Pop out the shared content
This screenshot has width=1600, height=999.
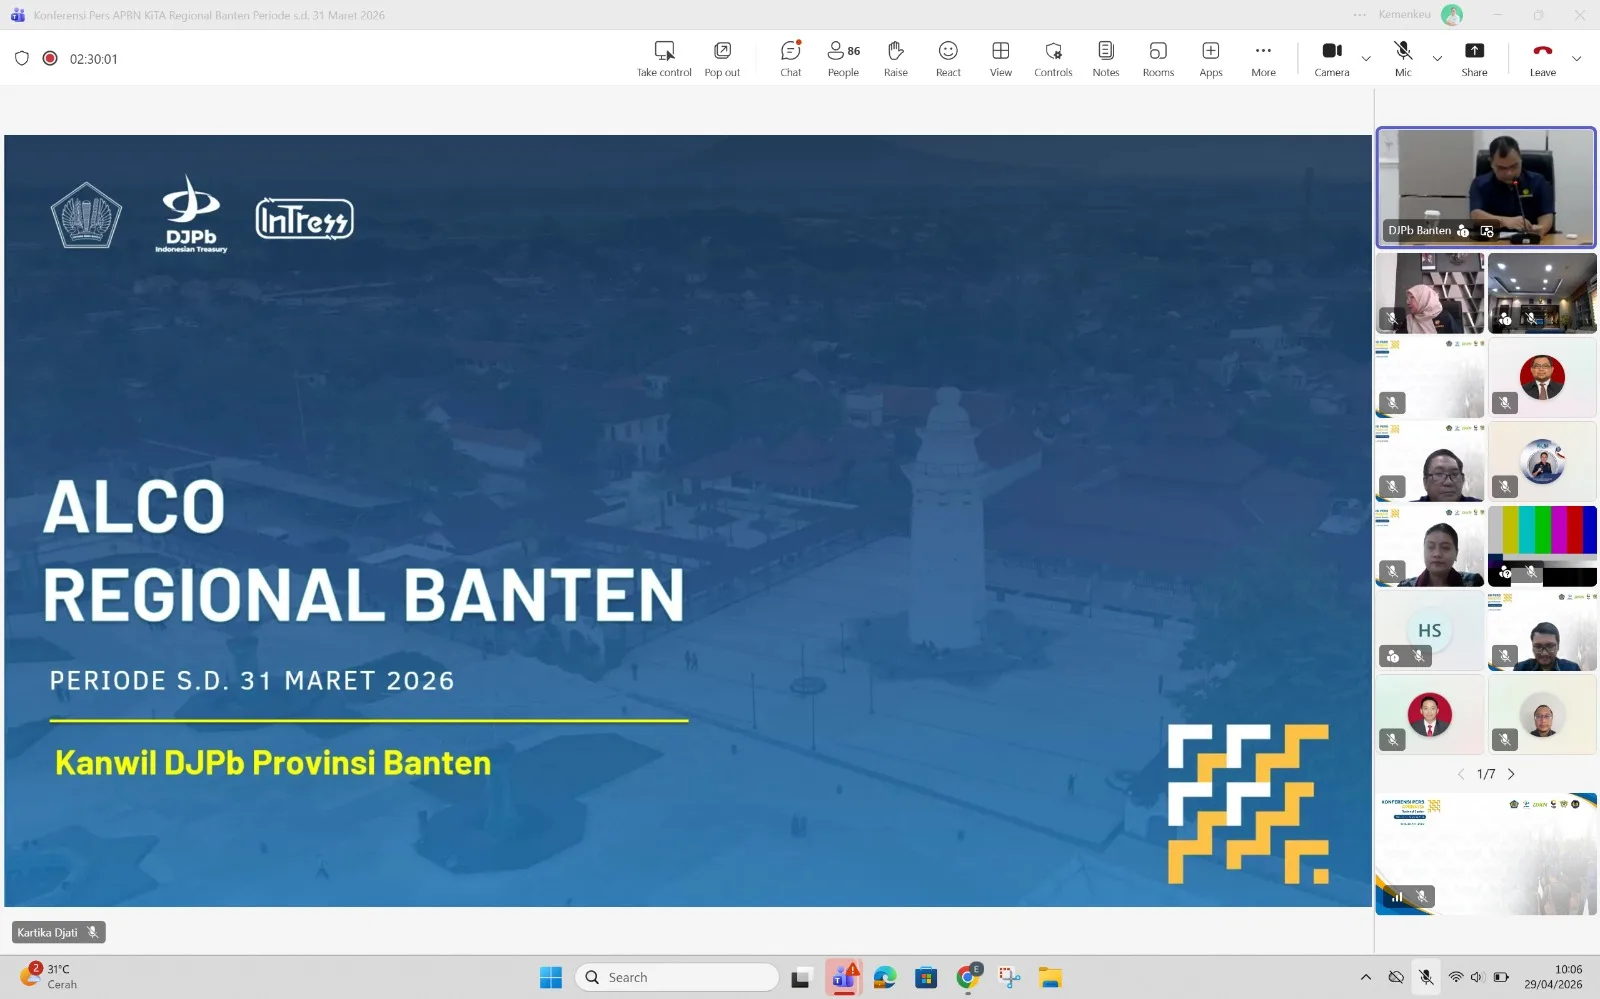click(x=722, y=58)
